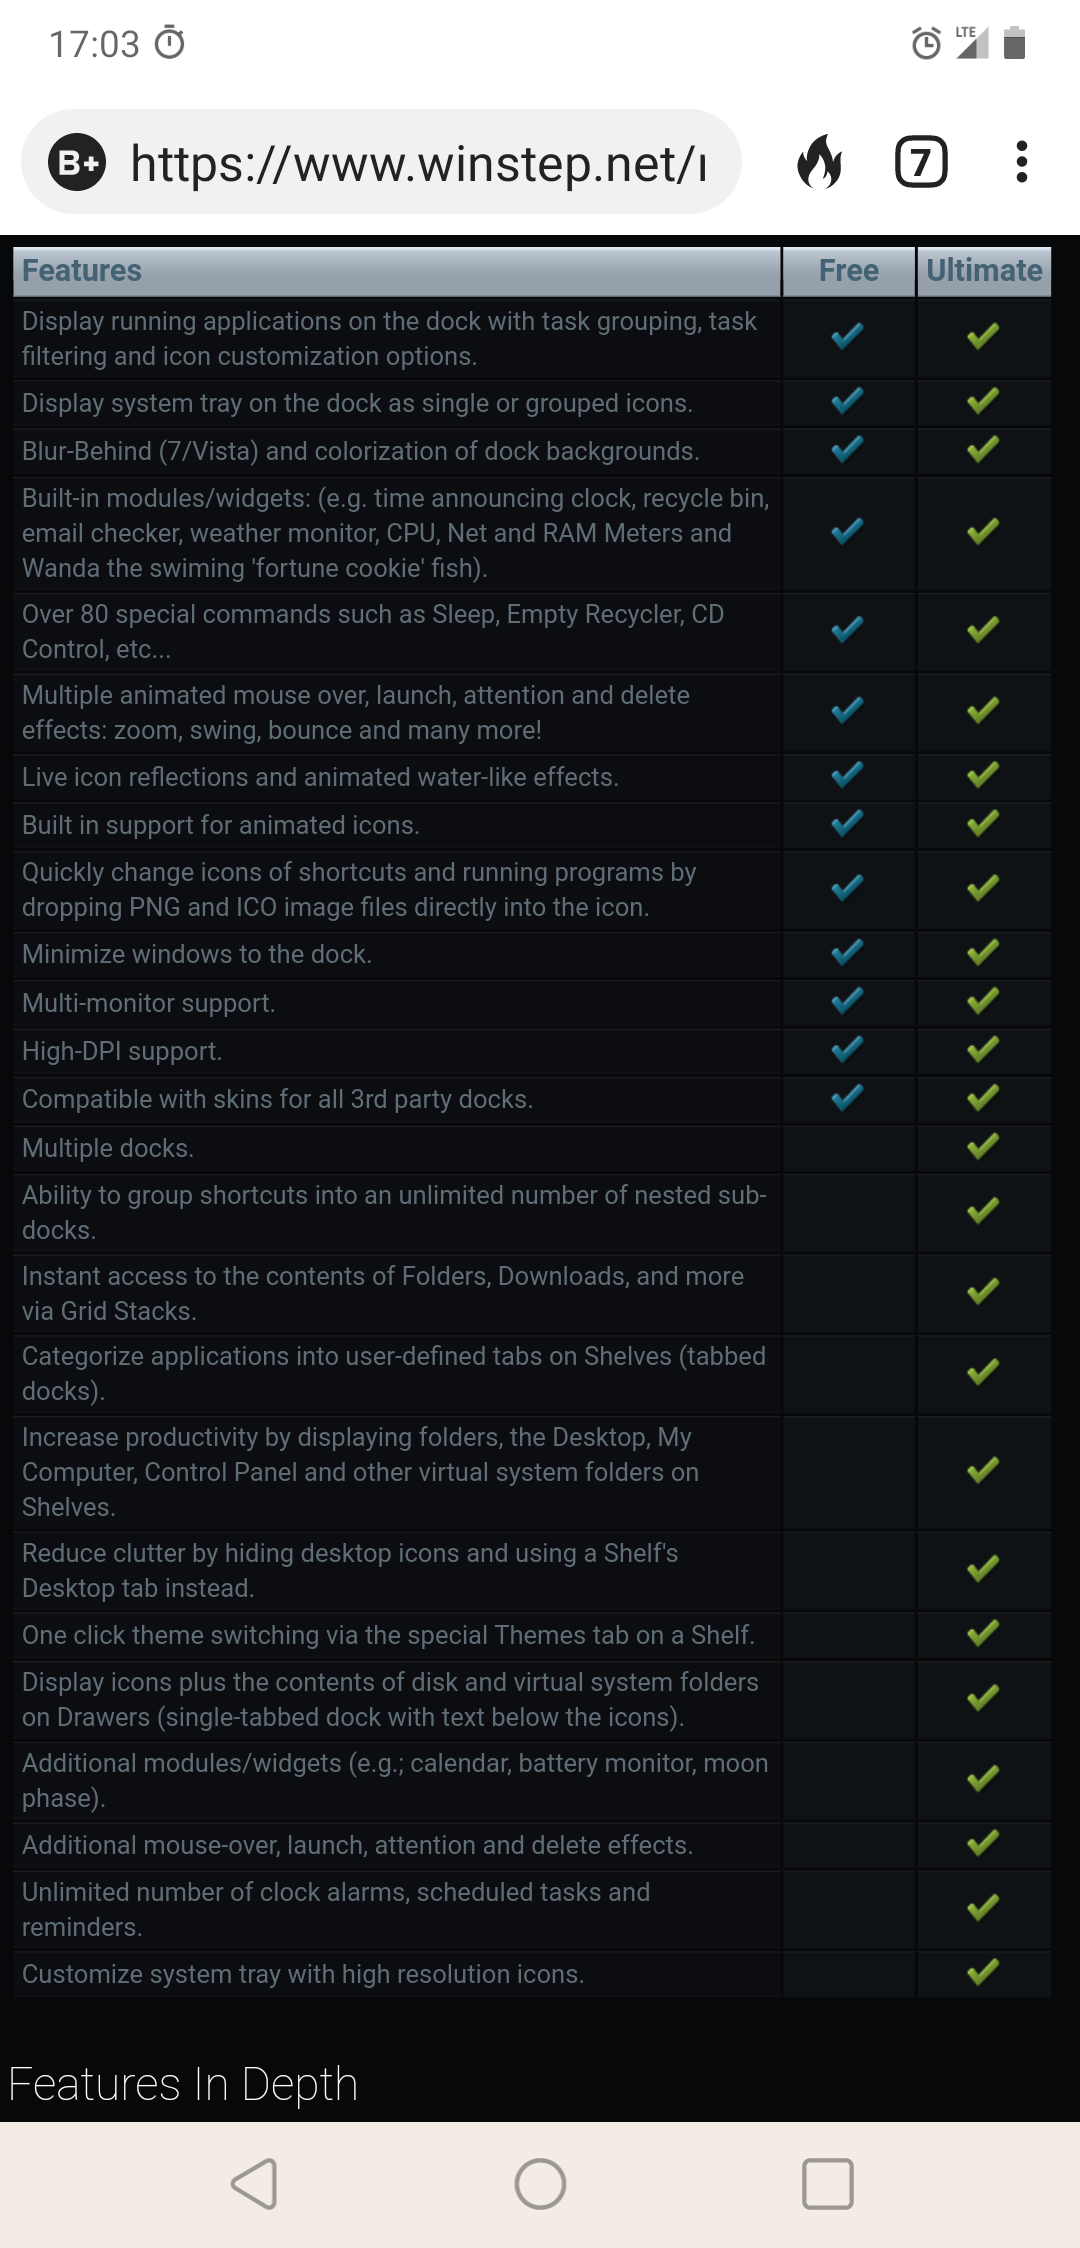Tap the Minimize windows to the dock row

(x=532, y=954)
